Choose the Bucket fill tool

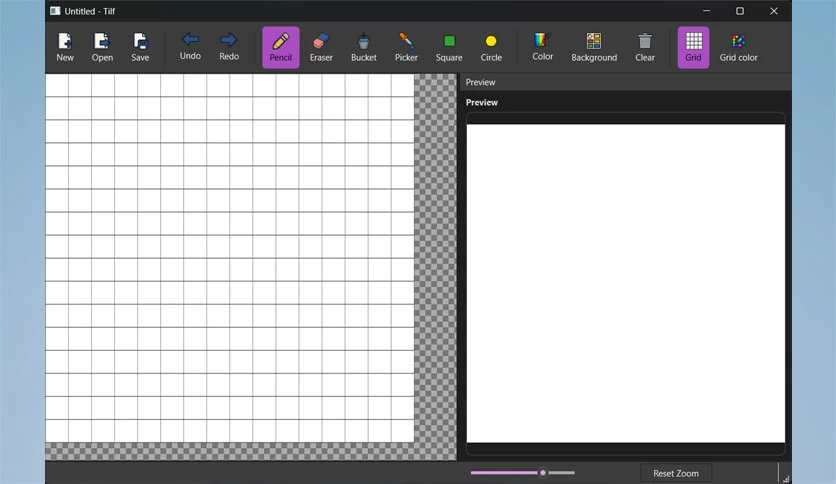pyautogui.click(x=364, y=47)
